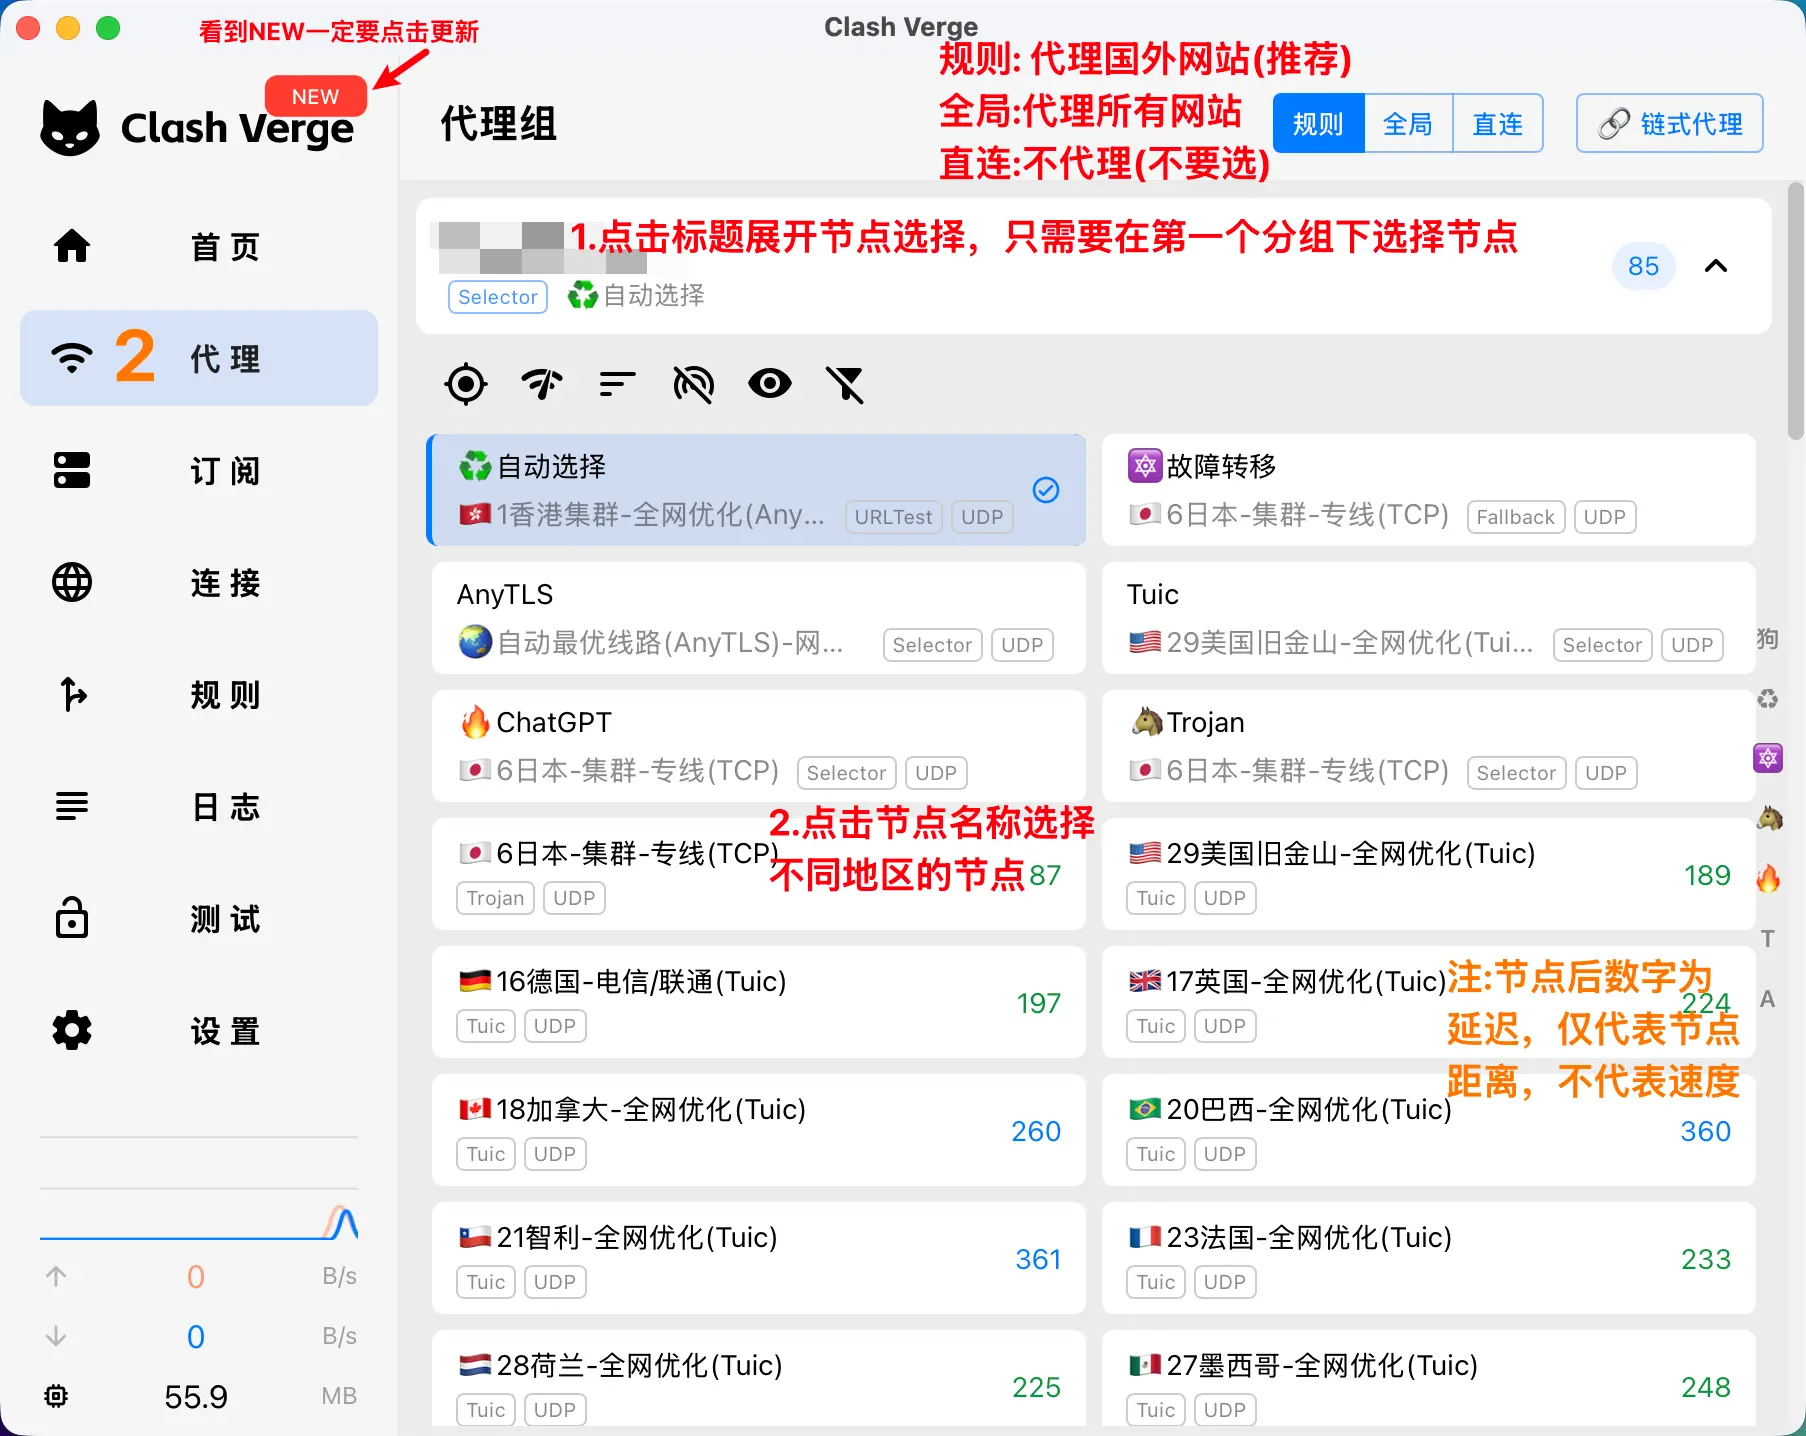The width and height of the screenshot is (1806, 1436).
Task: Click the sort list icon in toolbar
Action: click(617, 384)
